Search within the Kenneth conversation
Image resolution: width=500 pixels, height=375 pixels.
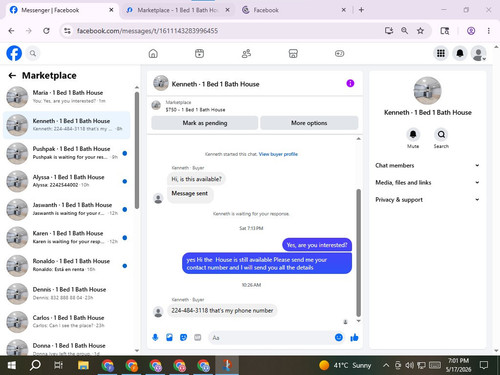[441, 134]
